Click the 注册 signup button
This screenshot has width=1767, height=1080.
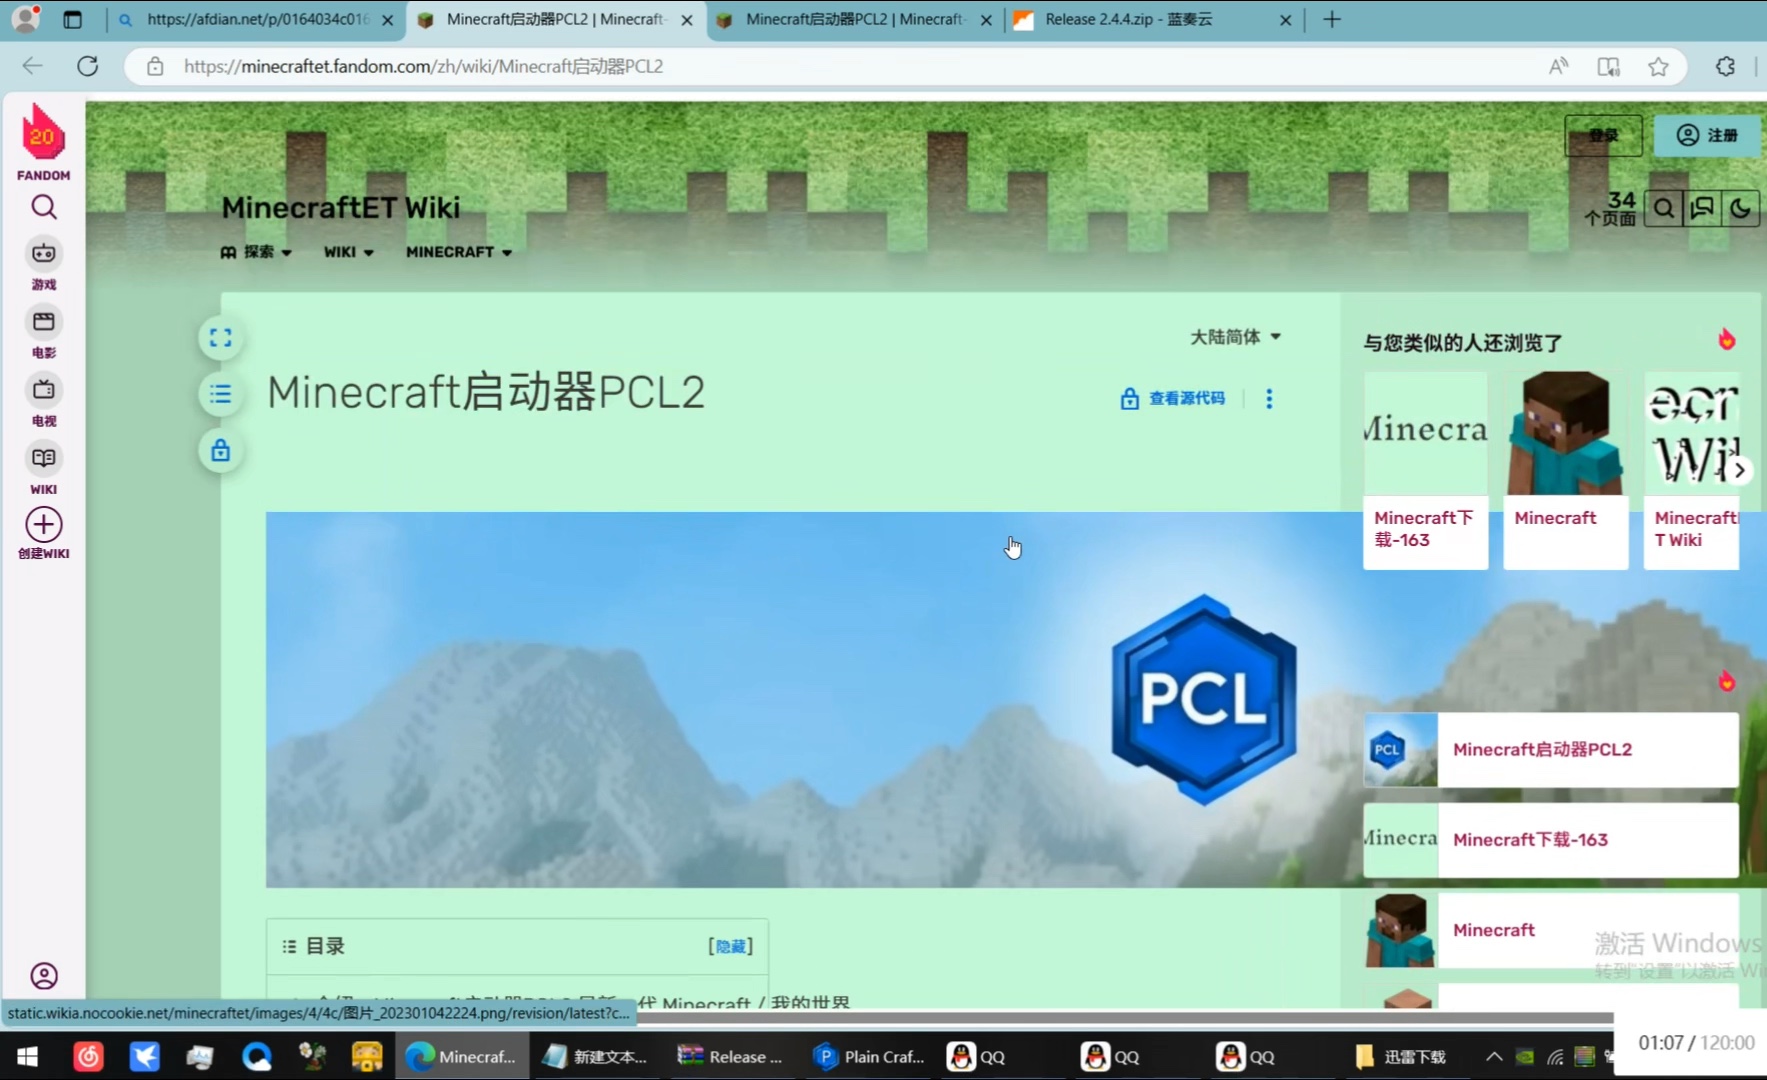point(1707,135)
